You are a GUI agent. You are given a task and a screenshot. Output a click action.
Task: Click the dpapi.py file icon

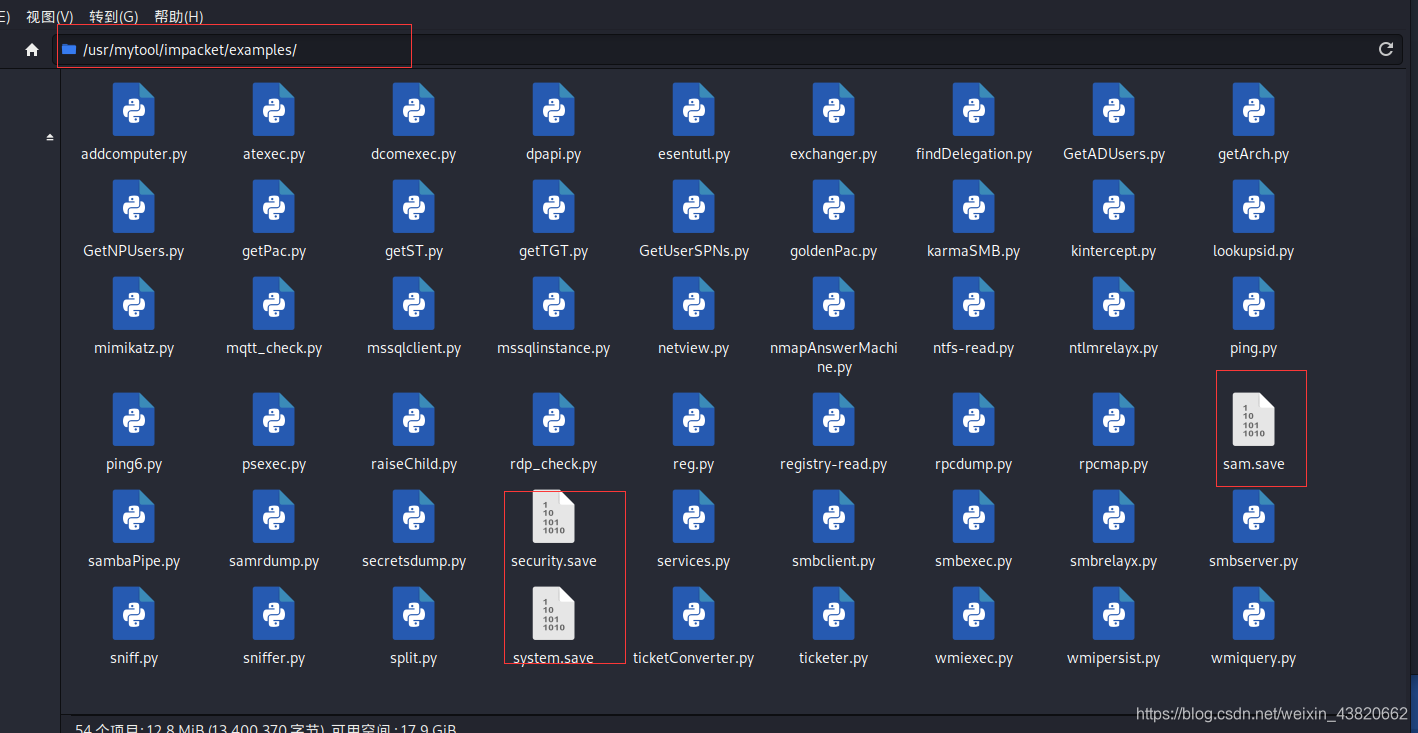tap(554, 110)
